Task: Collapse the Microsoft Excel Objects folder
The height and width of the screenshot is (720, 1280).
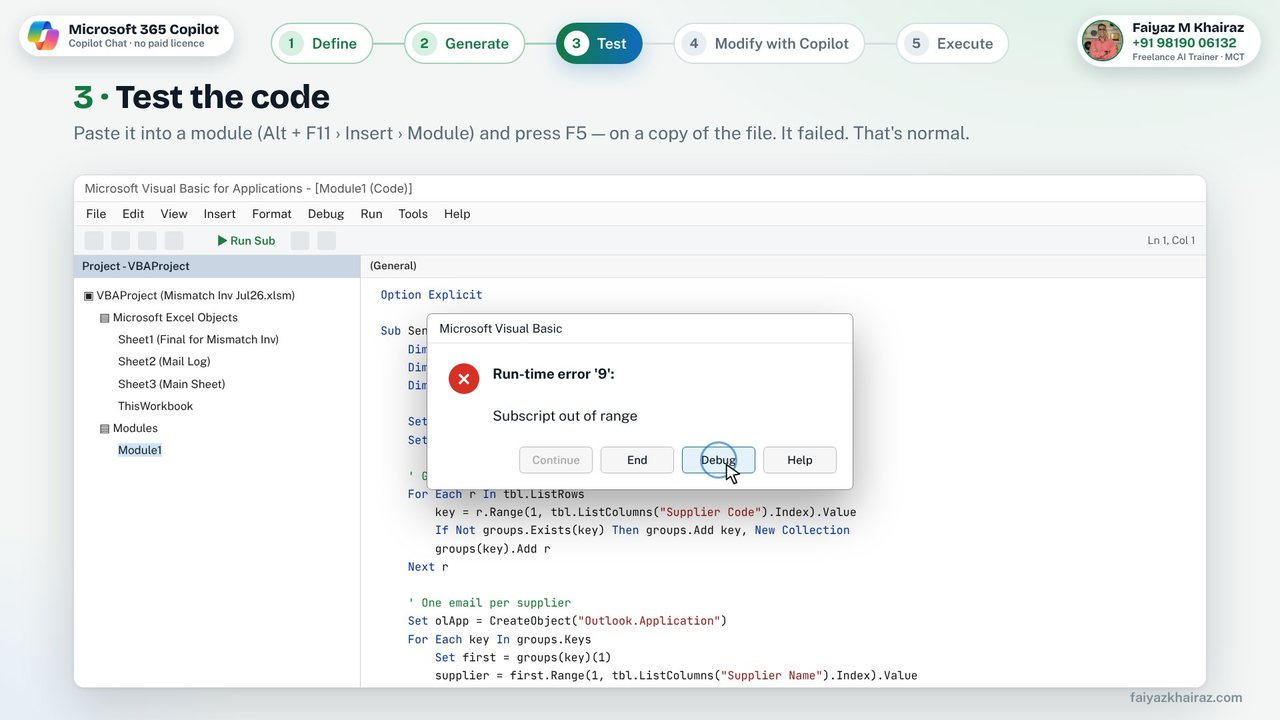Action: (105, 318)
